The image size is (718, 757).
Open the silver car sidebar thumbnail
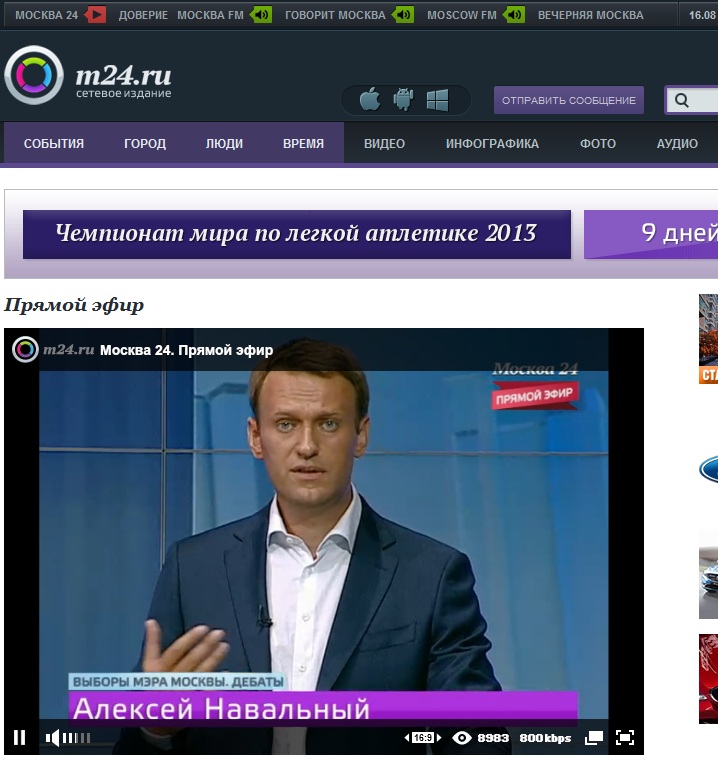click(708, 574)
